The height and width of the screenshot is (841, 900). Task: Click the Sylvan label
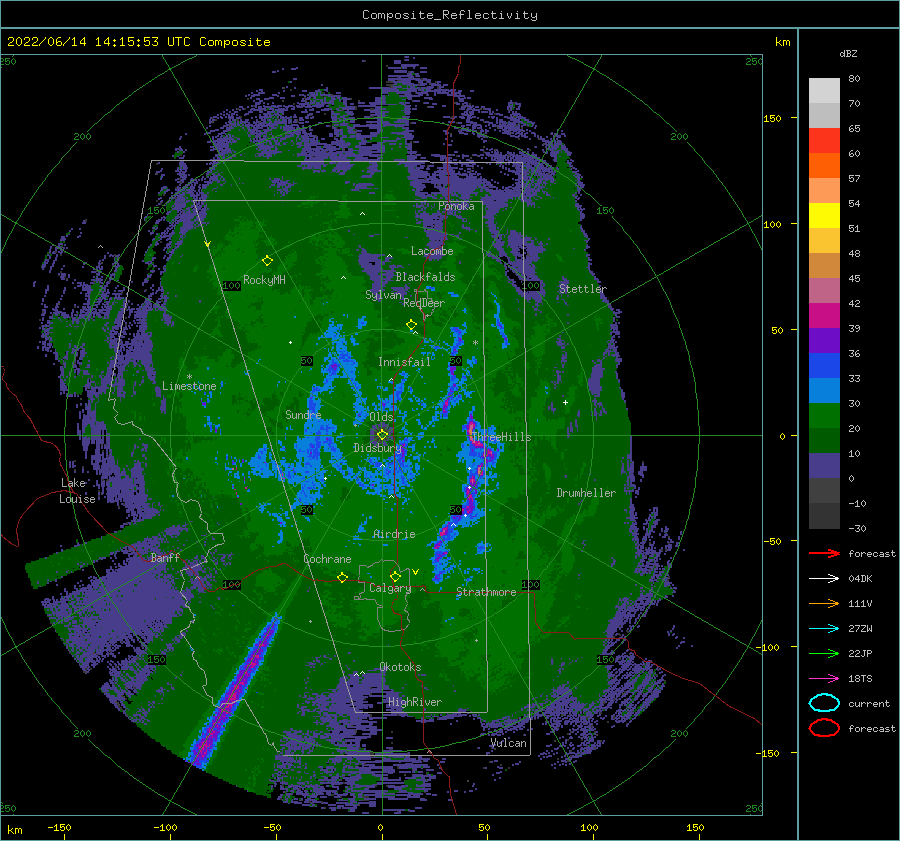(x=383, y=295)
